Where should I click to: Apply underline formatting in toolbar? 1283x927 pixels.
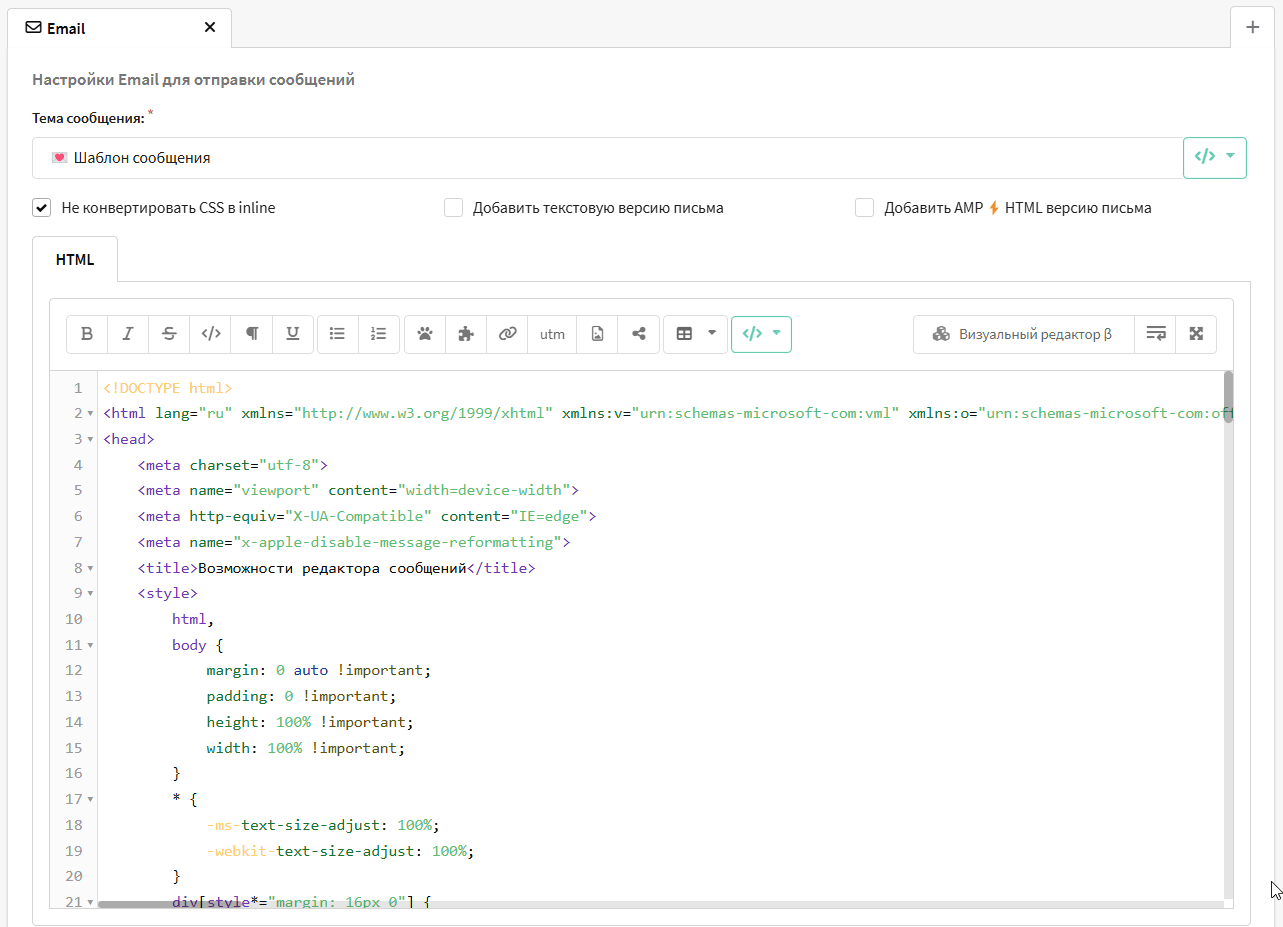pyautogui.click(x=293, y=334)
